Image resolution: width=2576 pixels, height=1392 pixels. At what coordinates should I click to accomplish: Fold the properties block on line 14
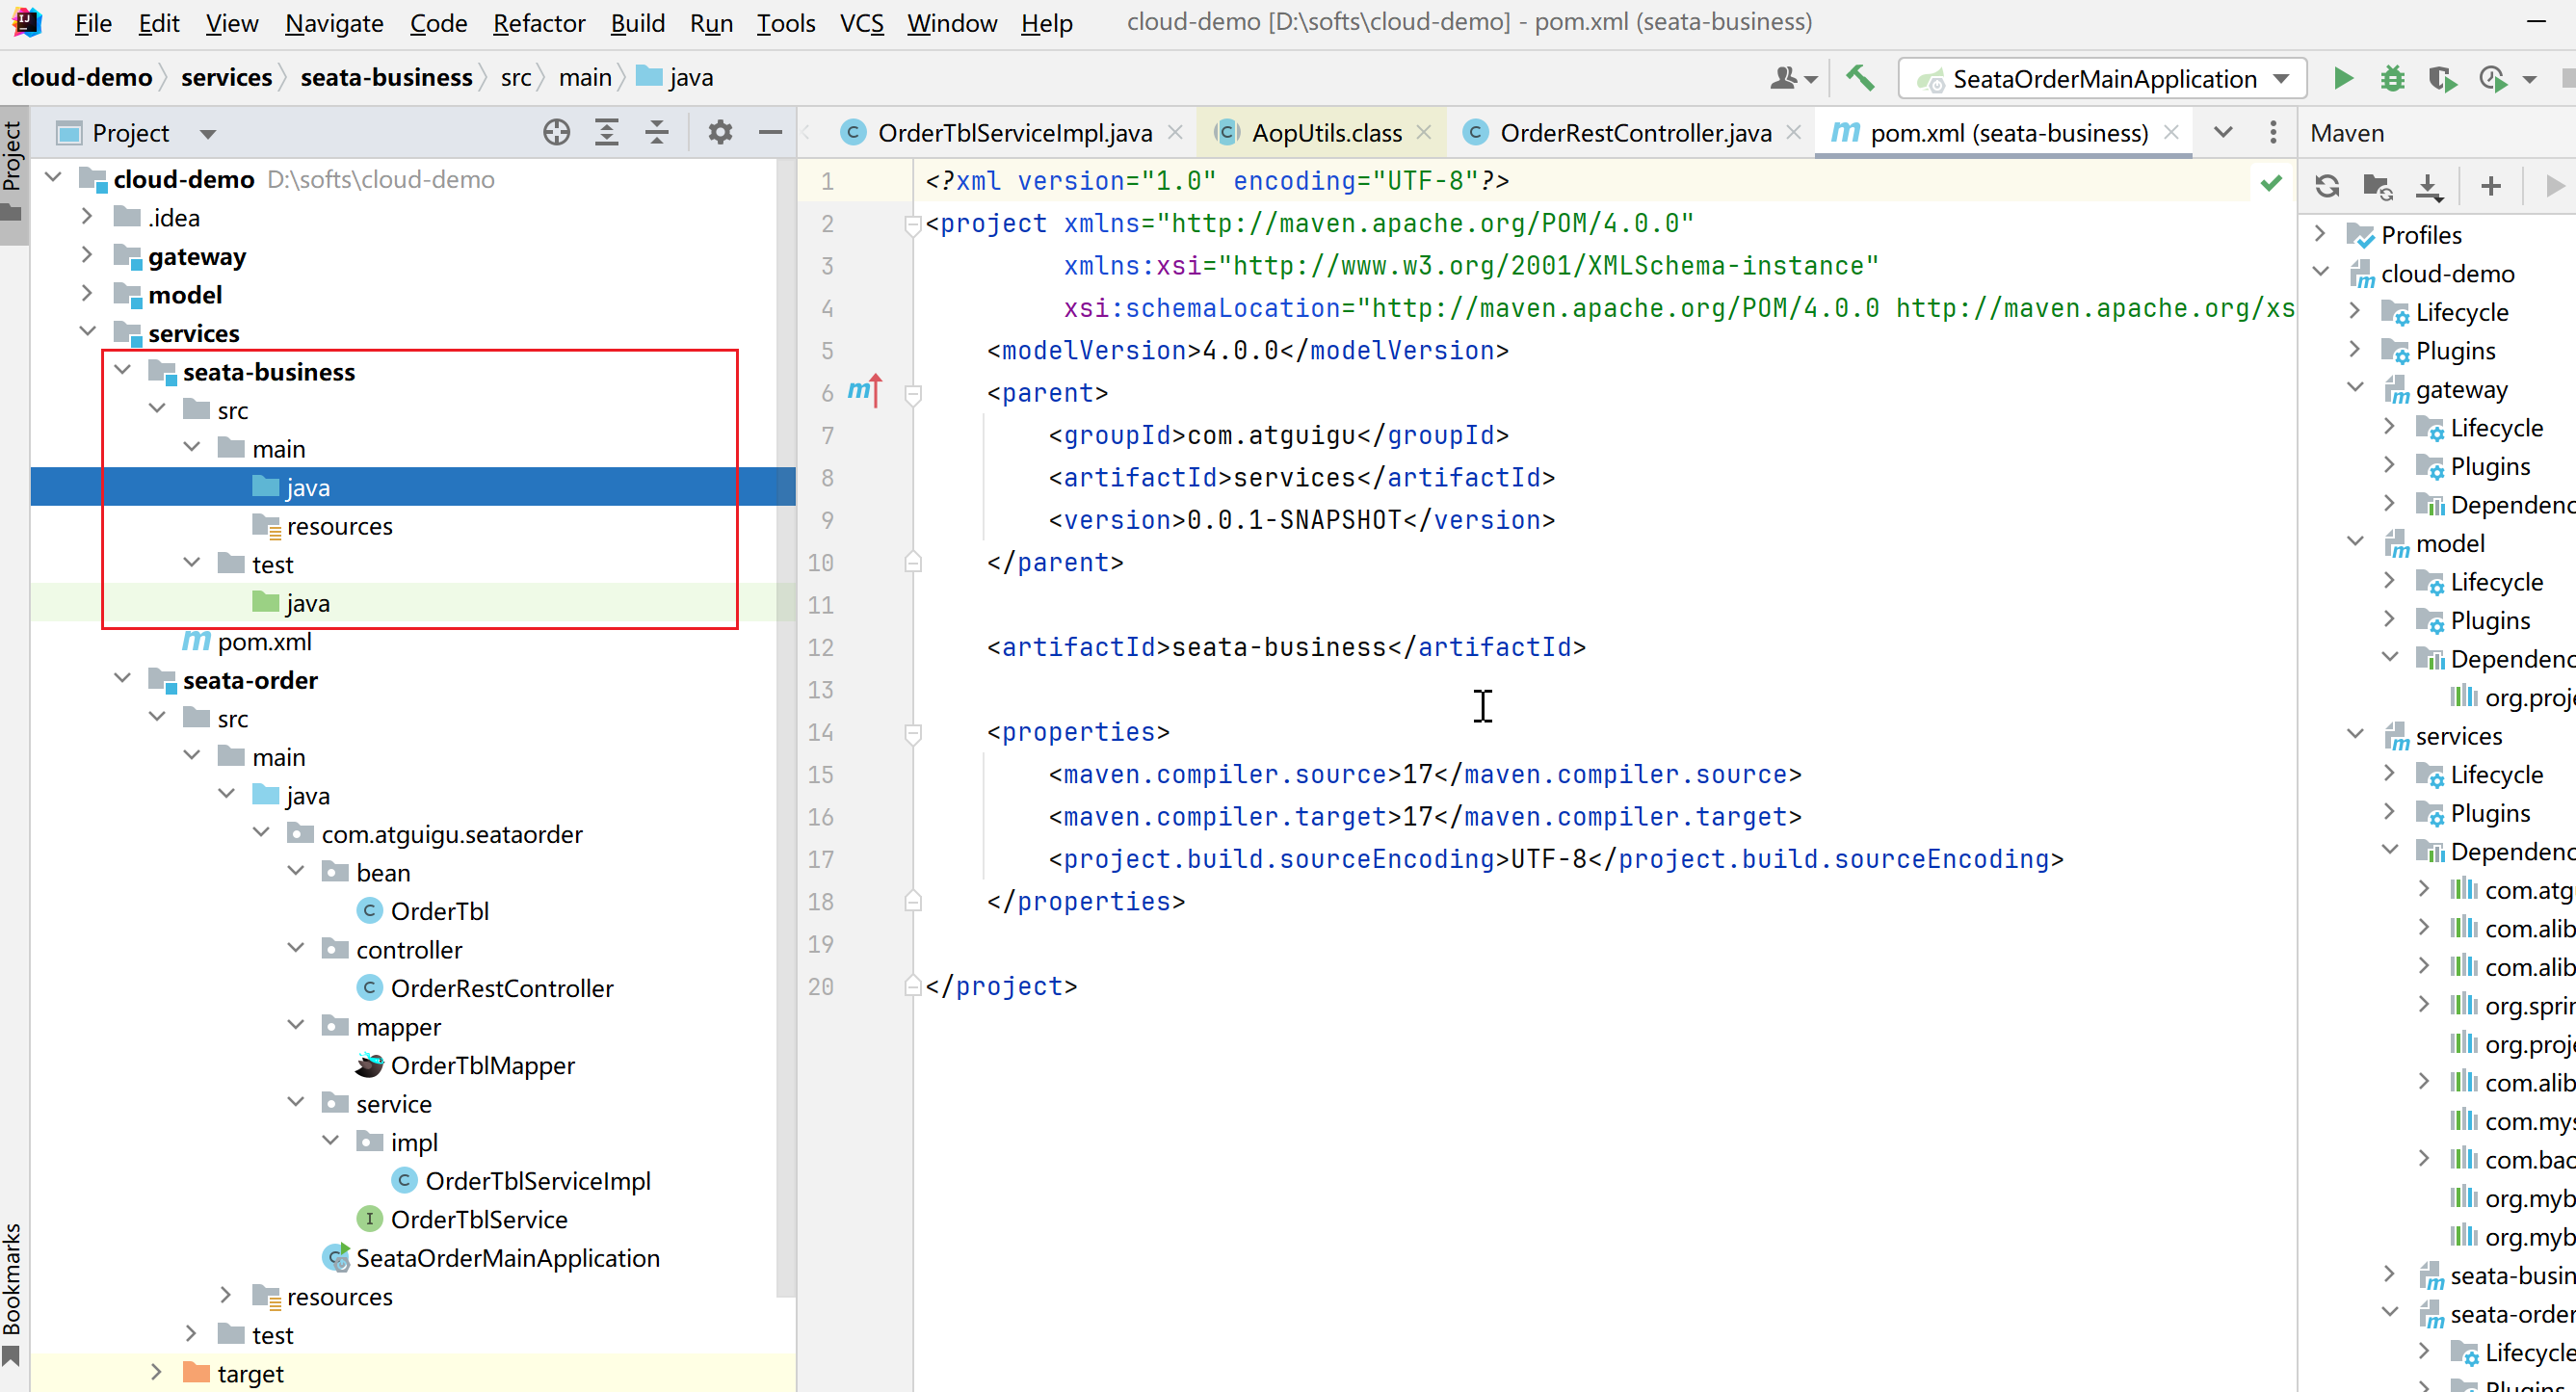click(912, 733)
